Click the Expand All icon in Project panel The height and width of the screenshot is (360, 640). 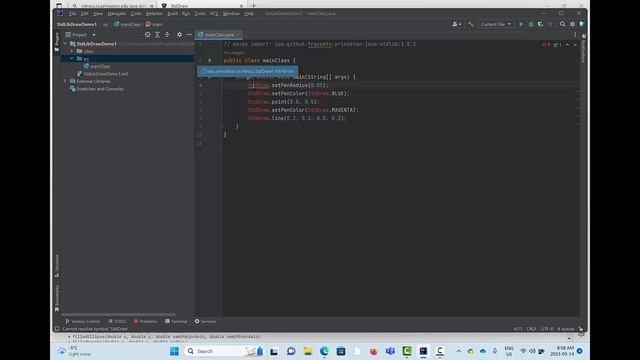(x=158, y=35)
